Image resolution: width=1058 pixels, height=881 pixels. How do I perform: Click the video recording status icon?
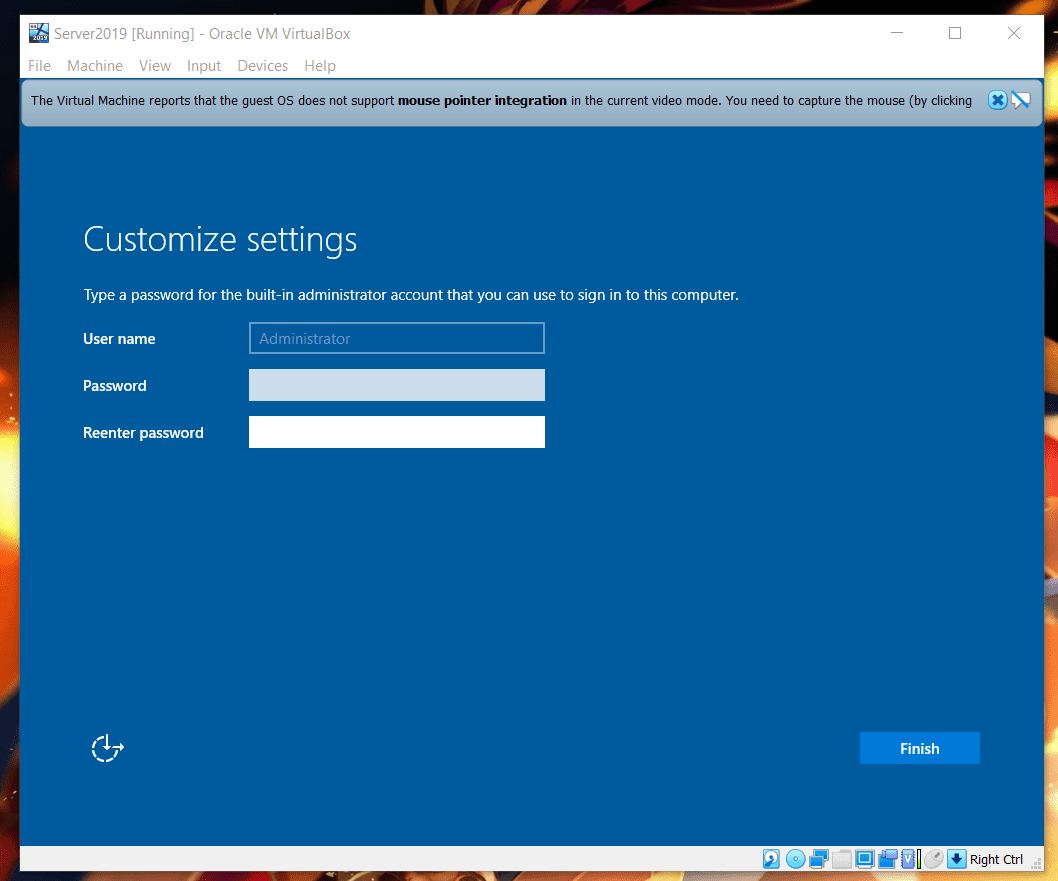(x=887, y=859)
